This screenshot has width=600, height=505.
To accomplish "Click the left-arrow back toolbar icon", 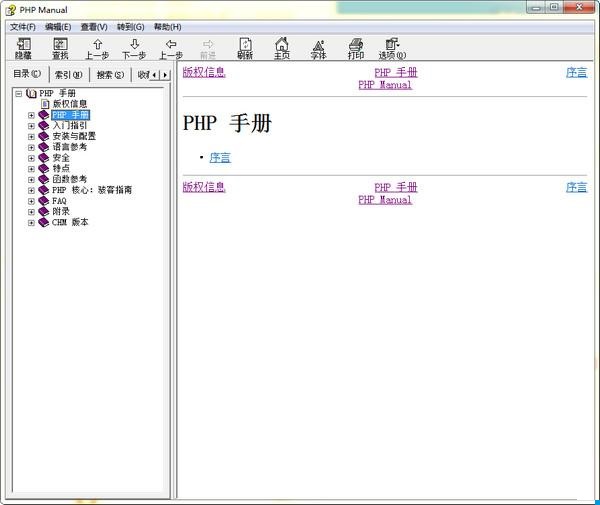I will click(171, 49).
